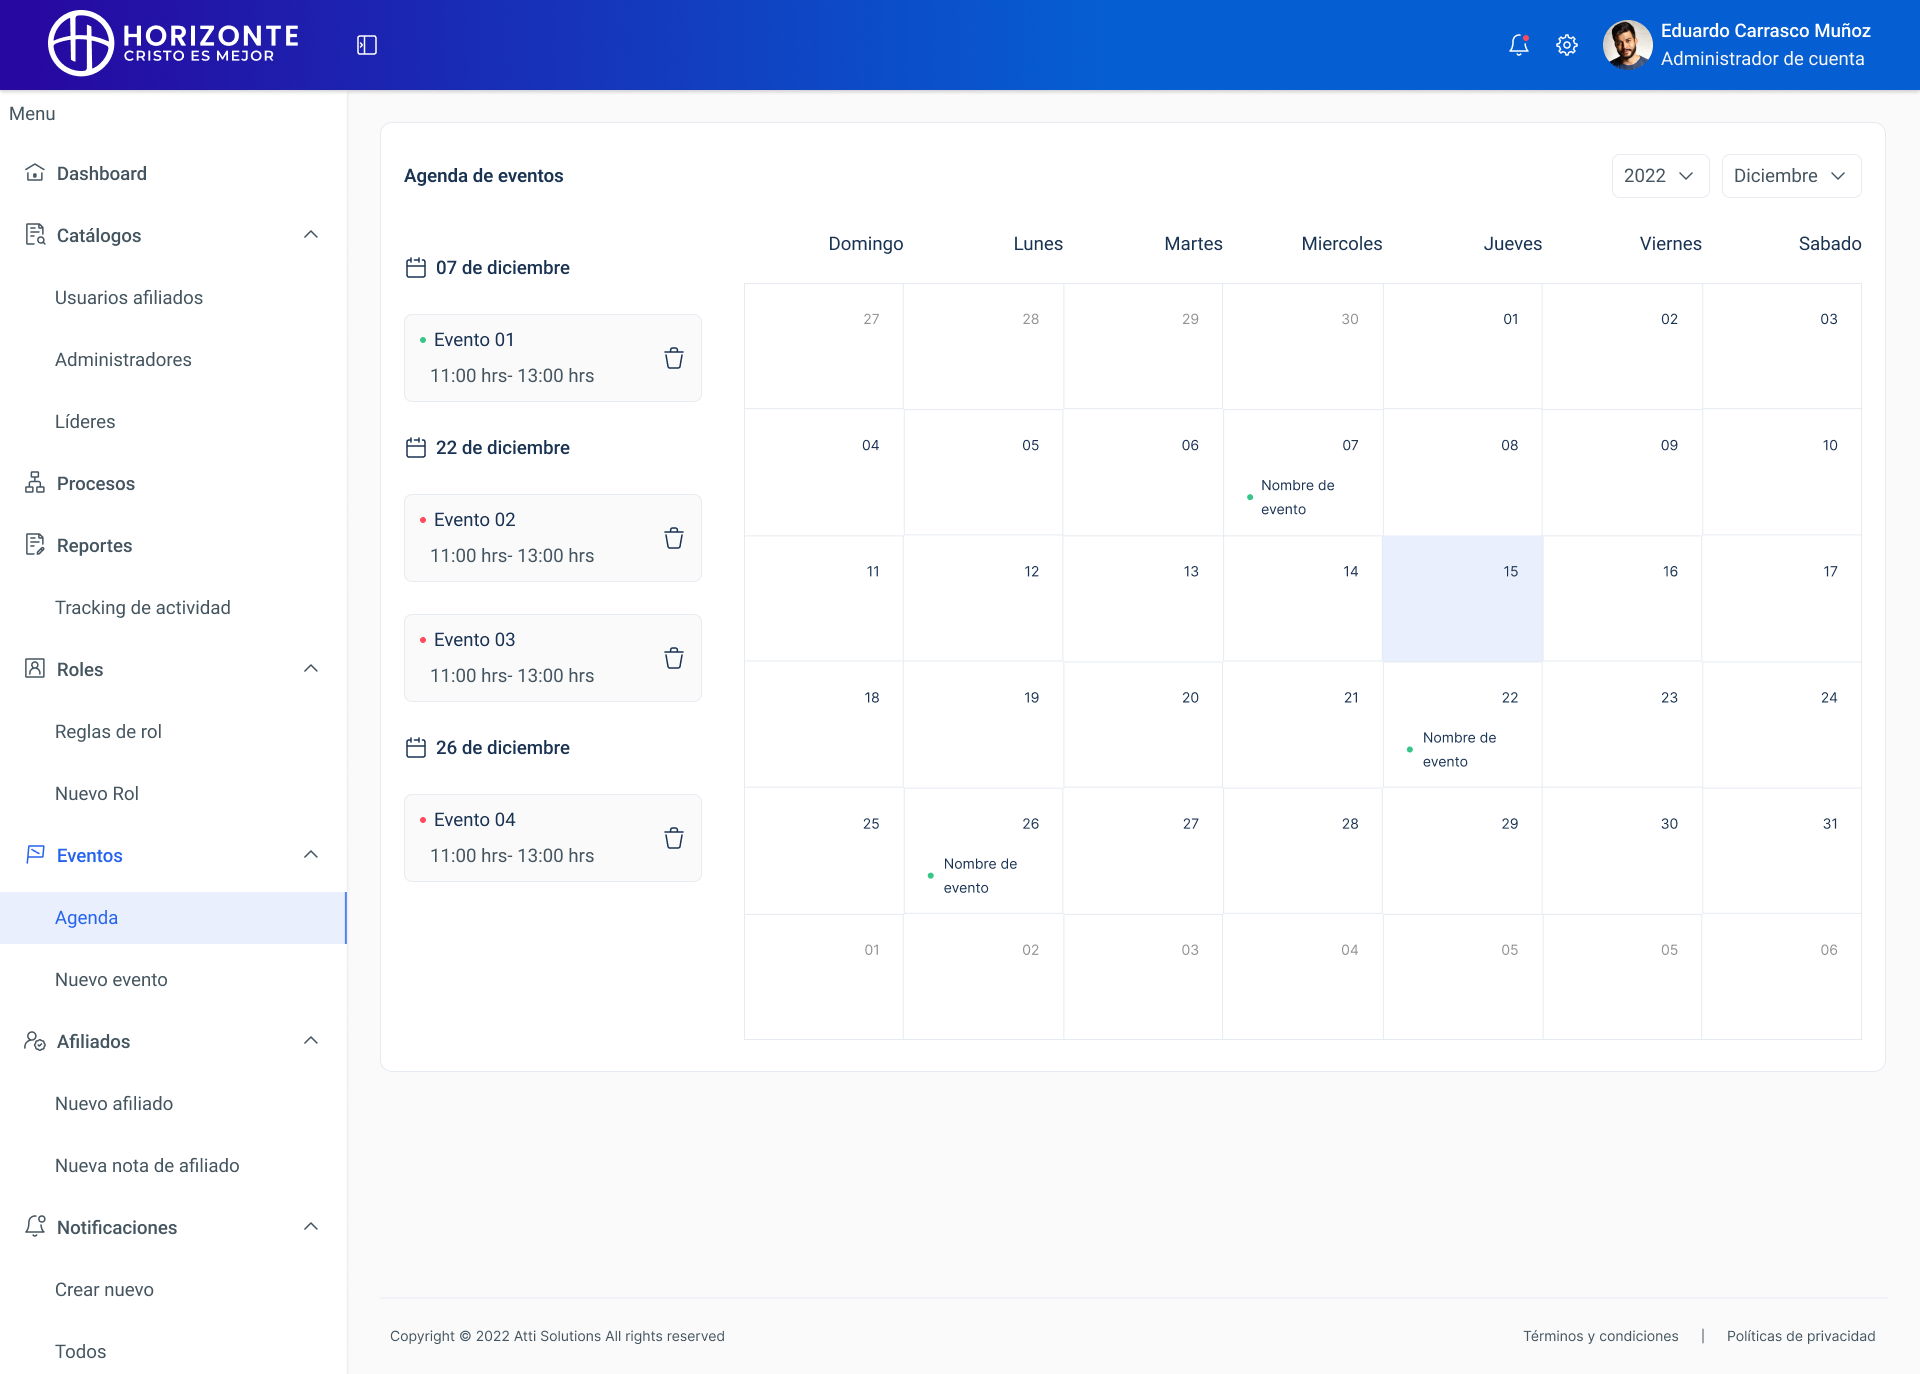
Task: Collapse the Catálogos section chevron
Action: click(x=311, y=235)
